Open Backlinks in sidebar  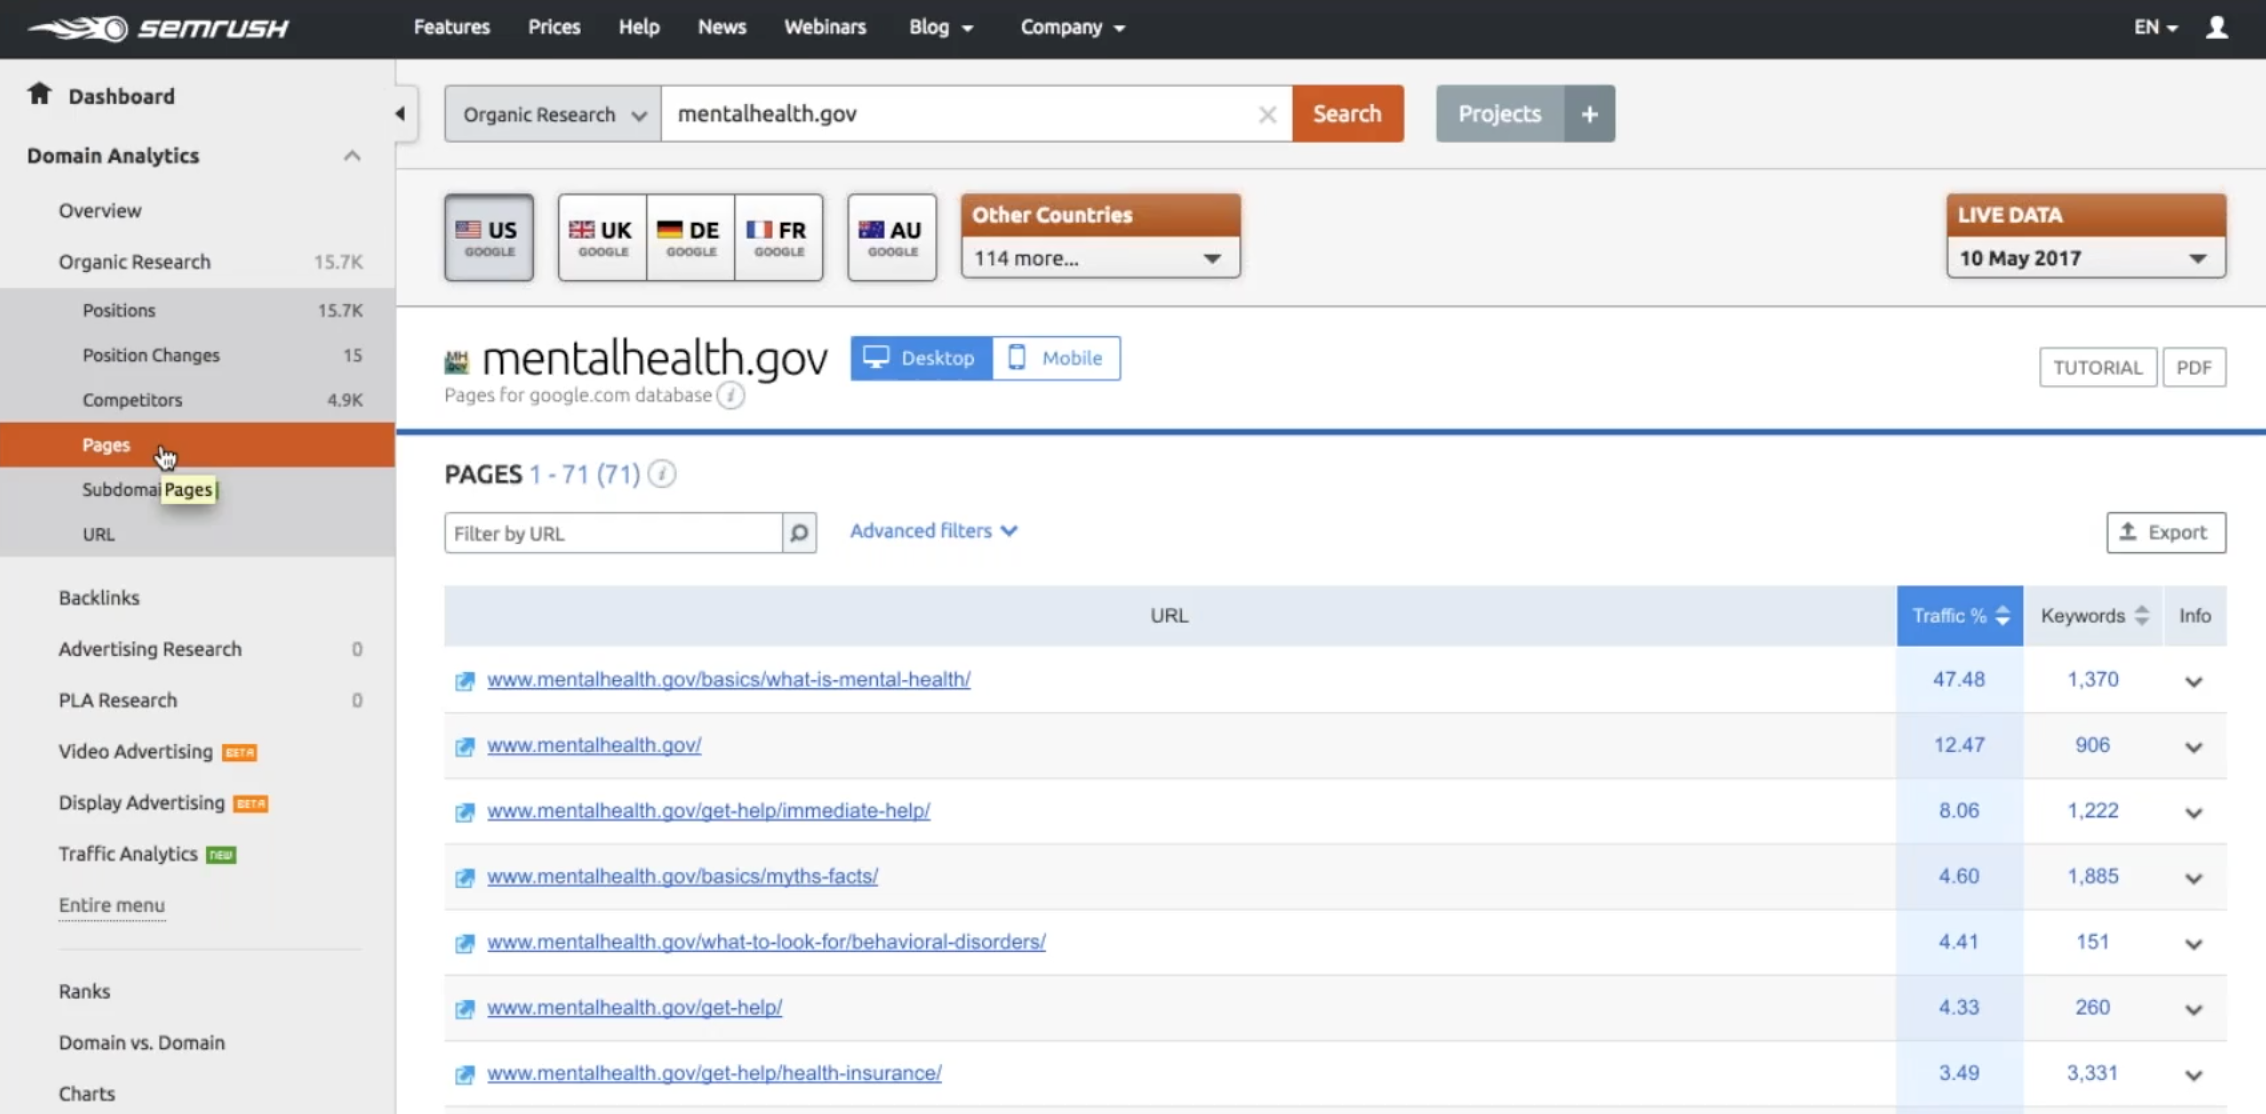99,598
